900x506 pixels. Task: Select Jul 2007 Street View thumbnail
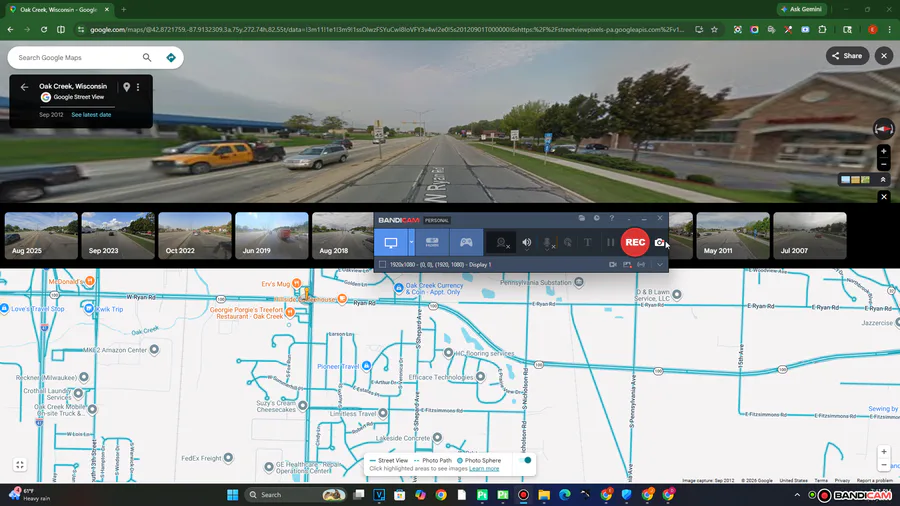coord(810,236)
